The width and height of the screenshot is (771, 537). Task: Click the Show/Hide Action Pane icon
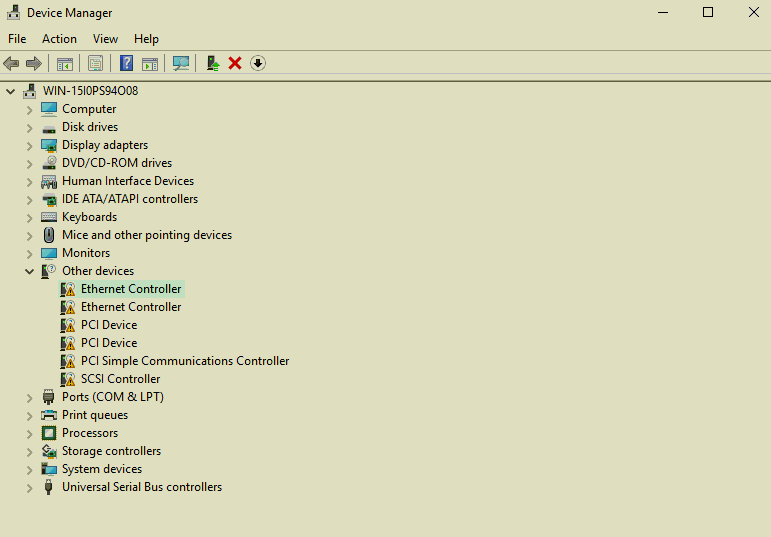150,63
